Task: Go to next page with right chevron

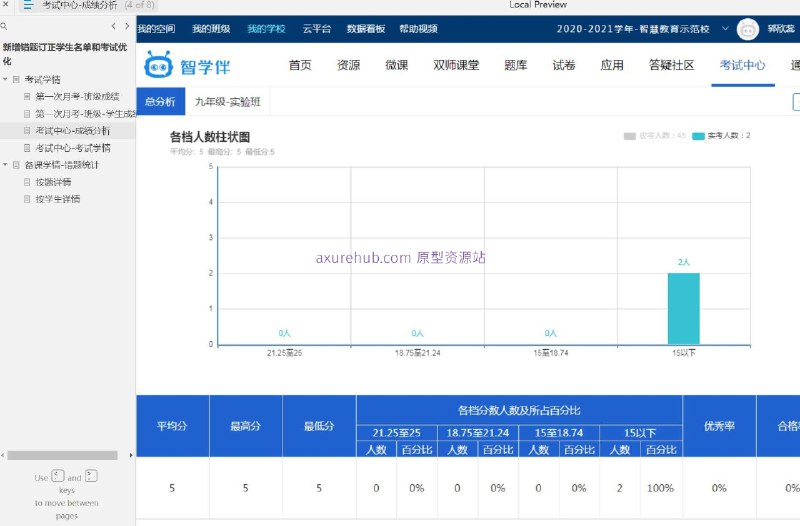Action: (x=127, y=26)
